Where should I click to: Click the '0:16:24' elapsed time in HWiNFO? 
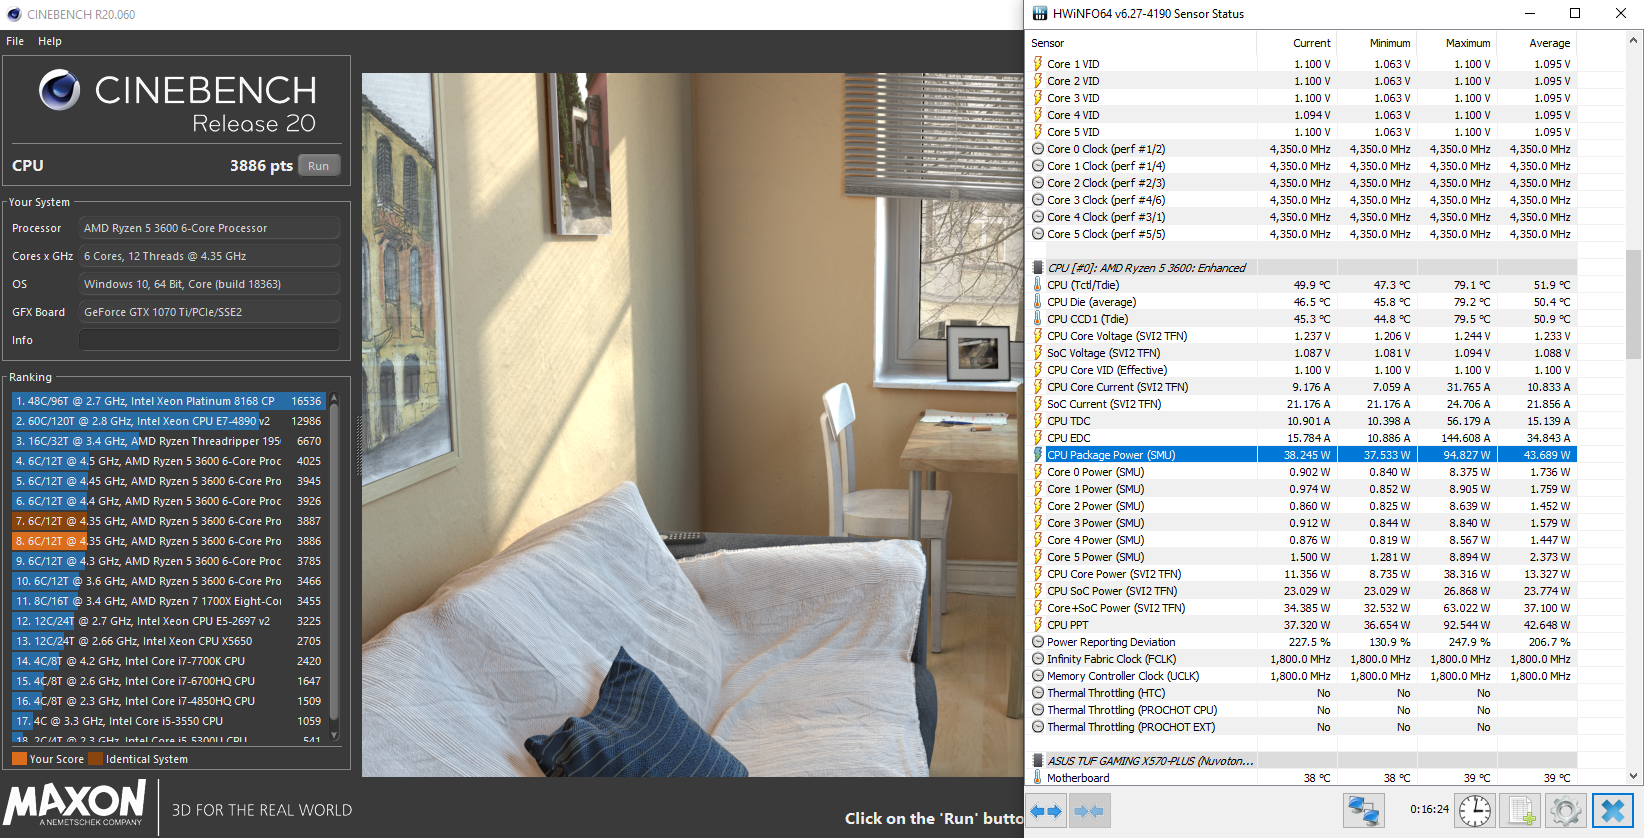[1429, 809]
